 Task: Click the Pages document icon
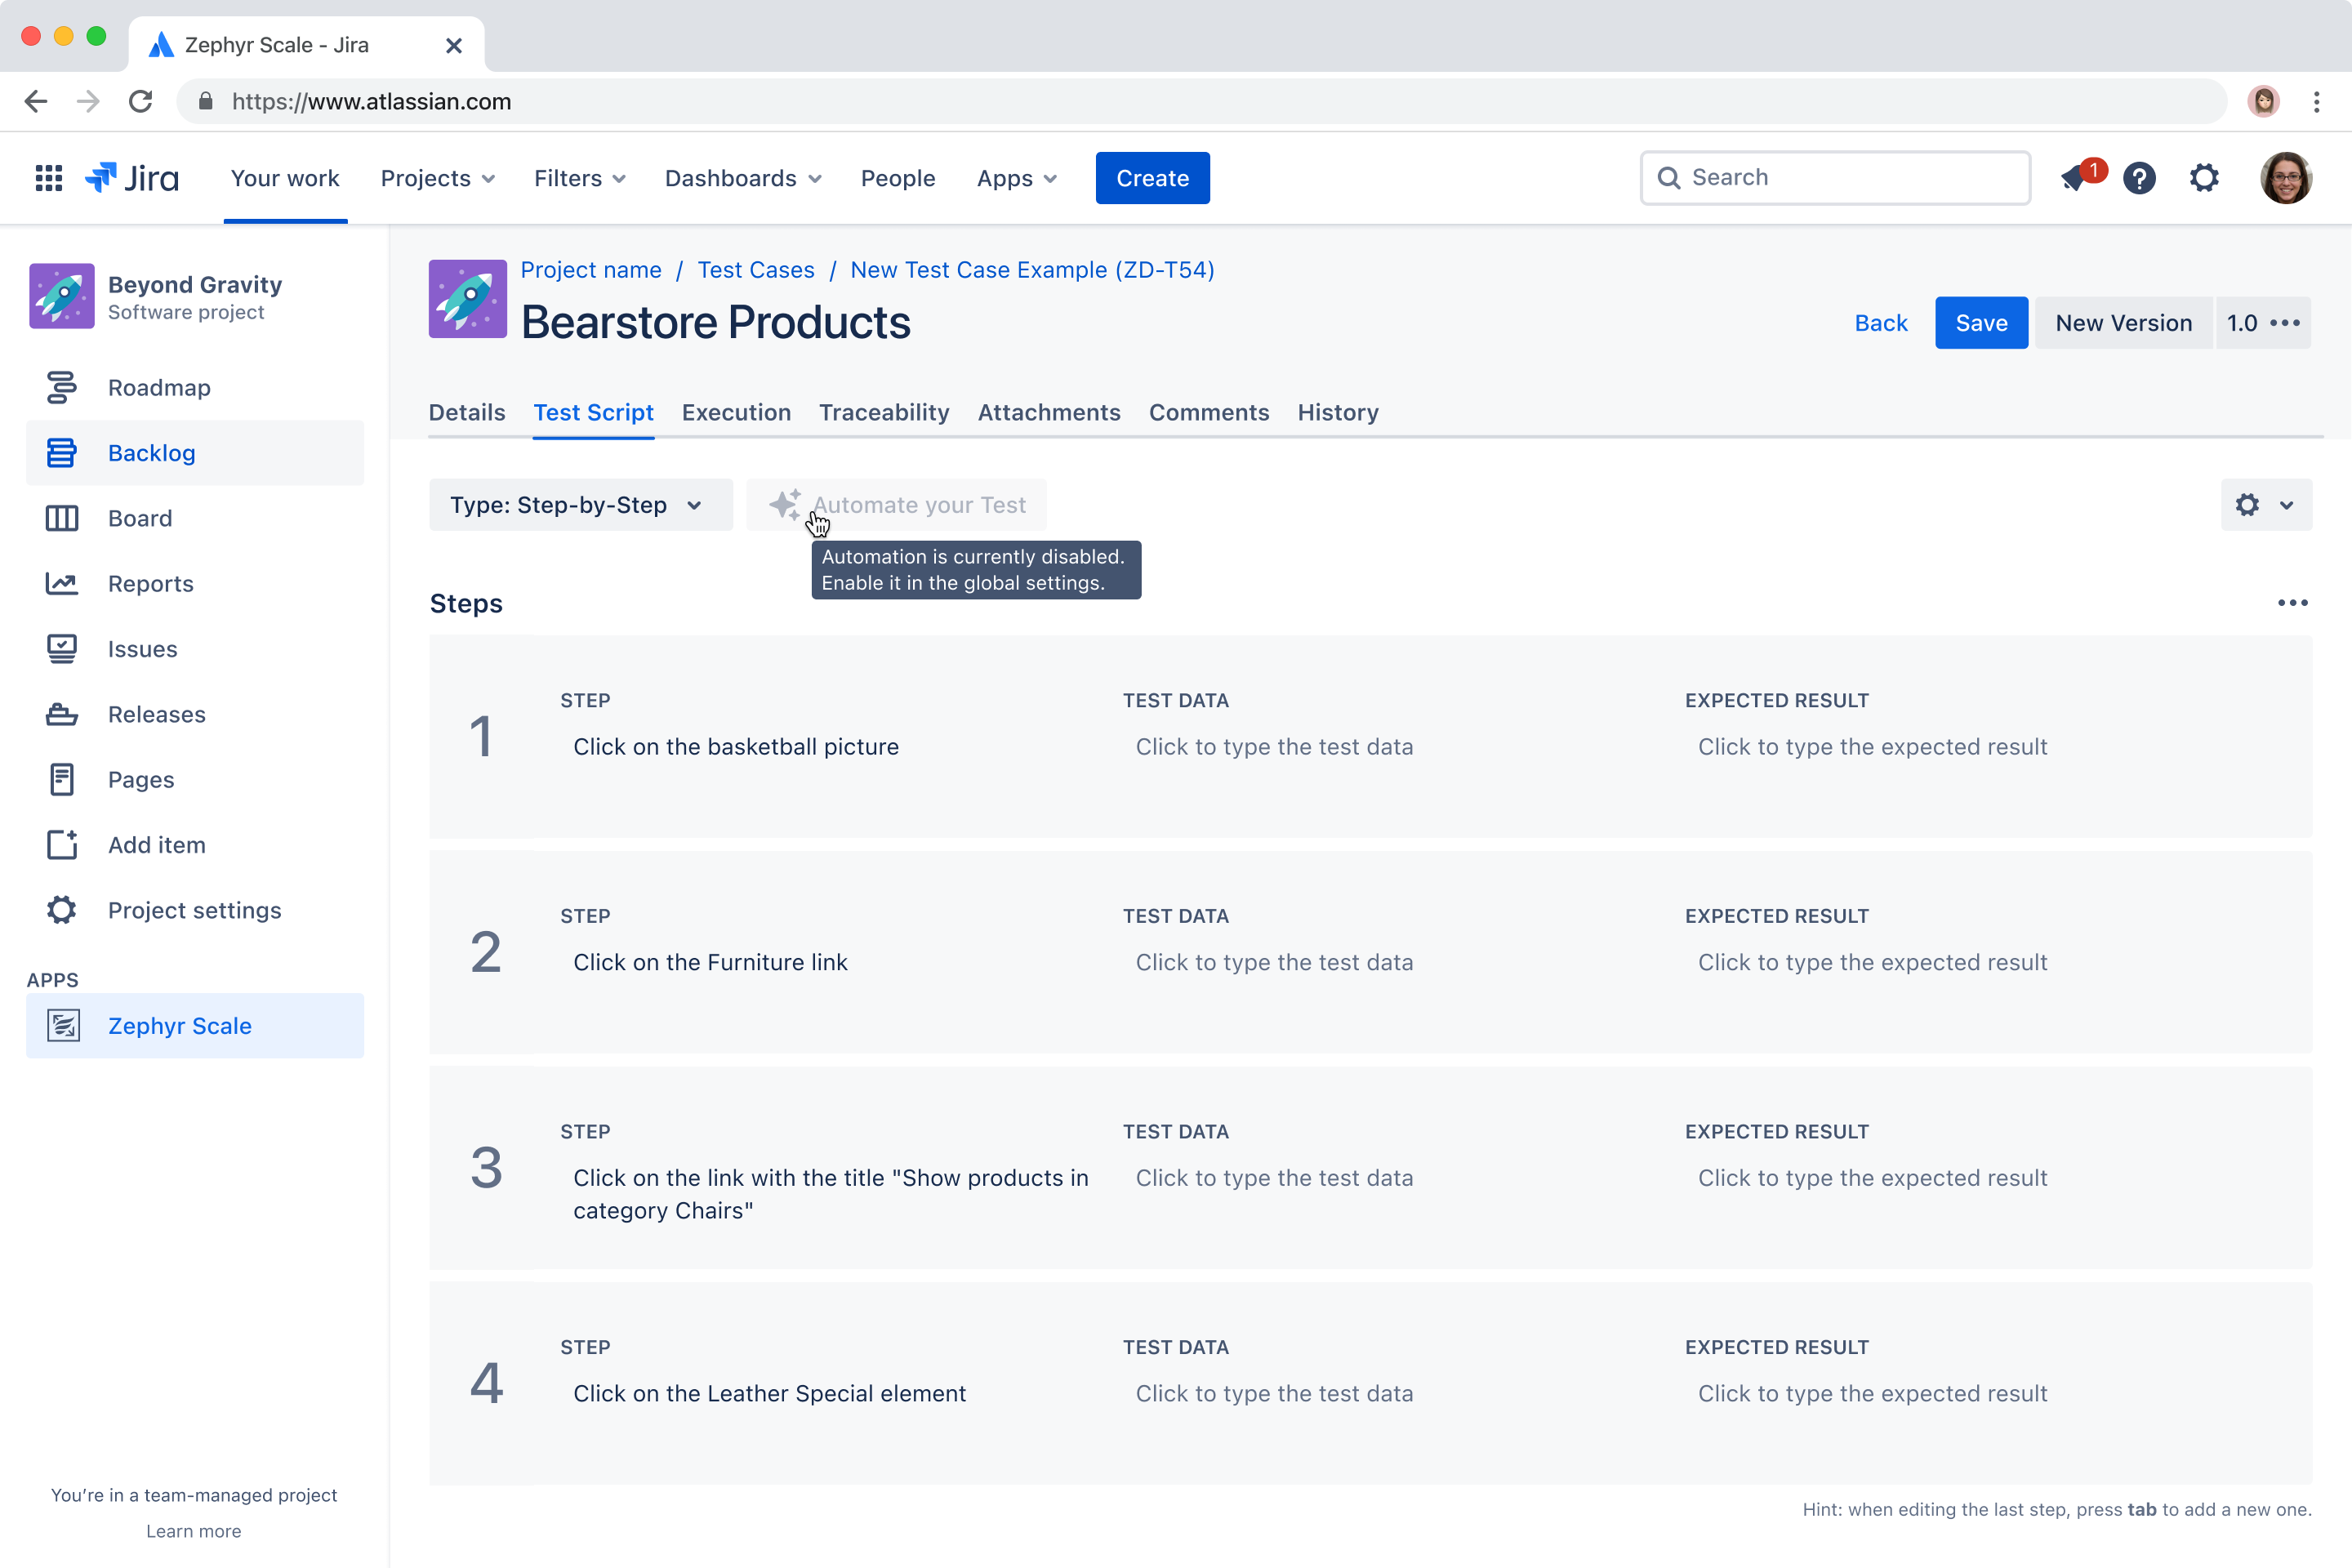[62, 779]
